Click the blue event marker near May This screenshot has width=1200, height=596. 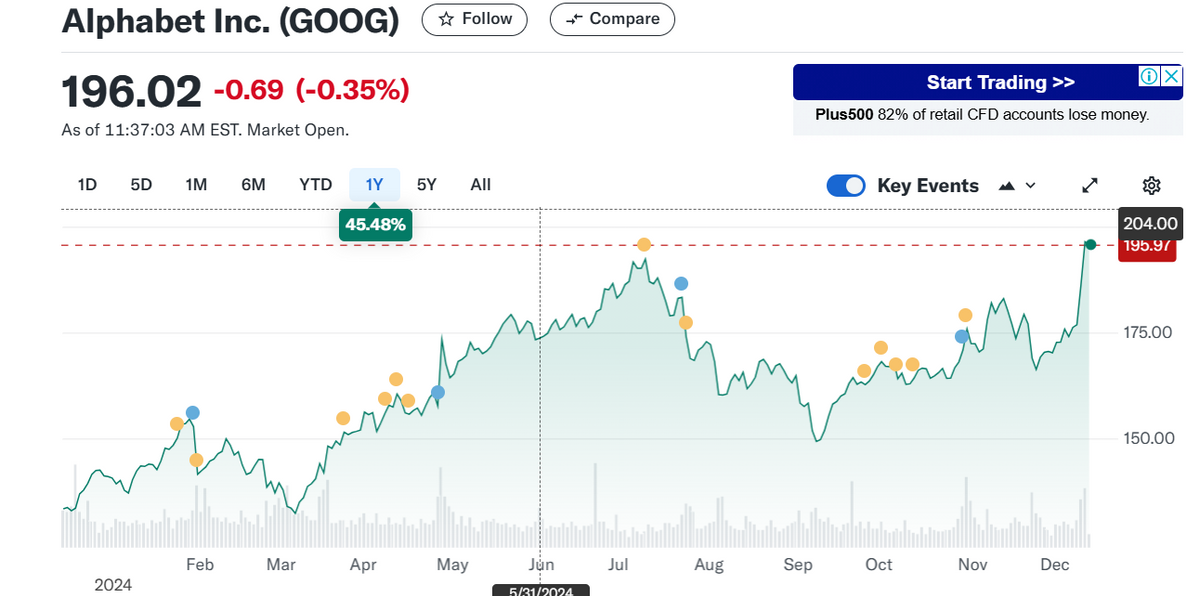[437, 392]
